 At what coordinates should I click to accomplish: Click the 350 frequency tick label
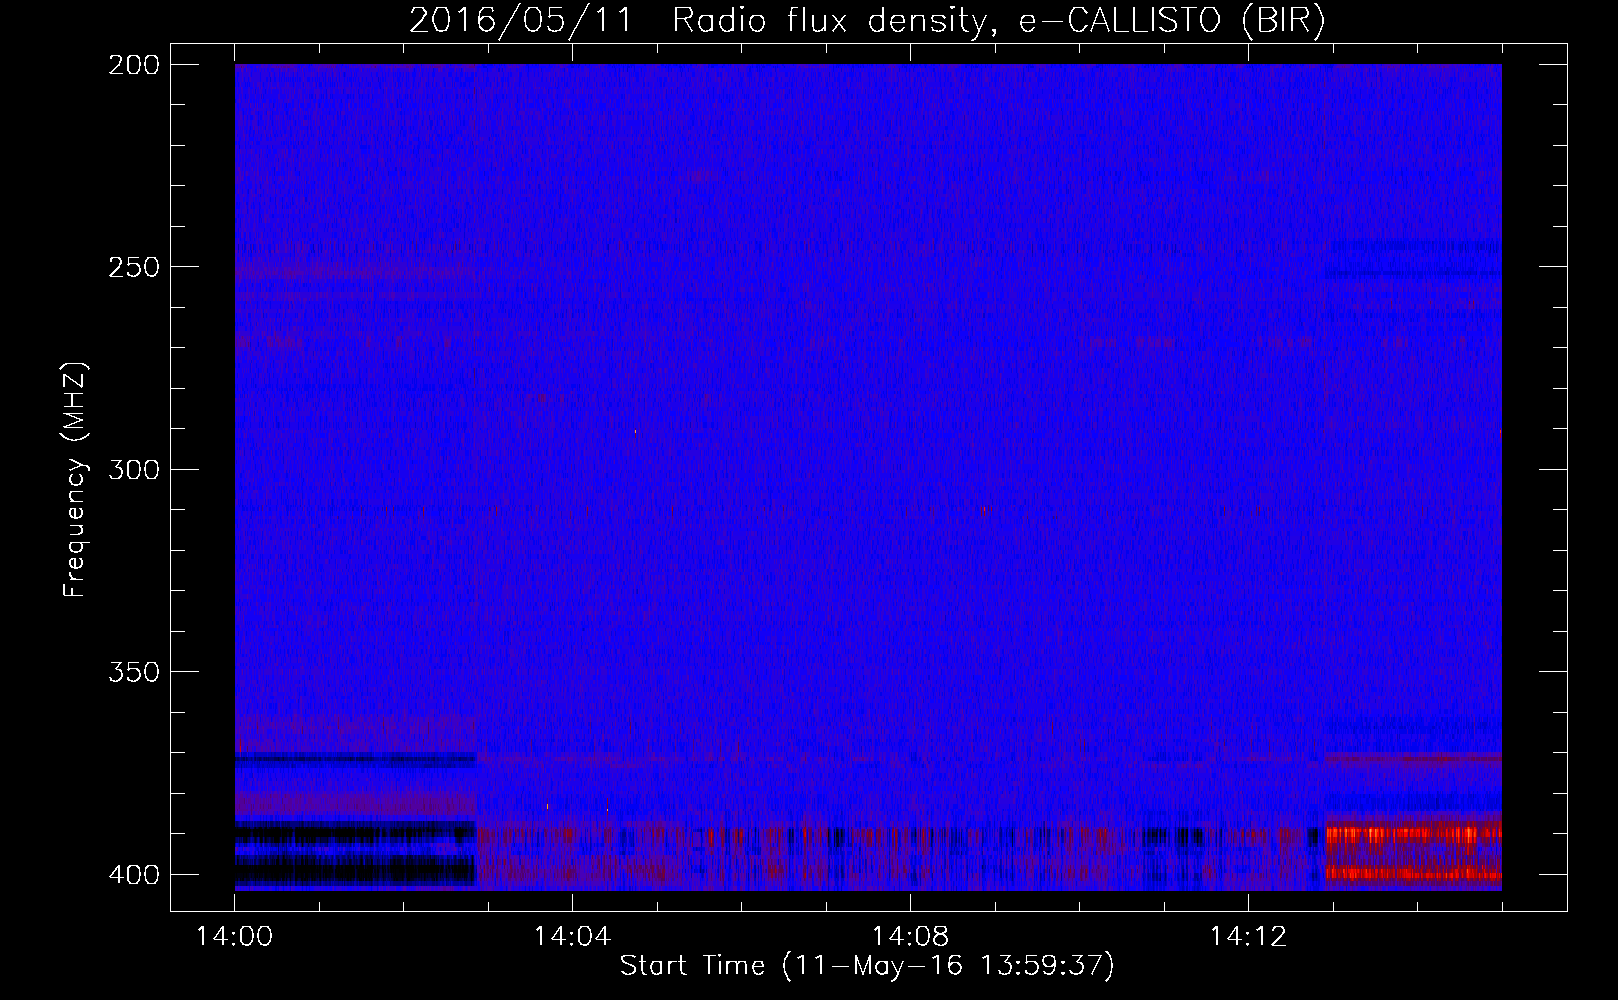133,671
